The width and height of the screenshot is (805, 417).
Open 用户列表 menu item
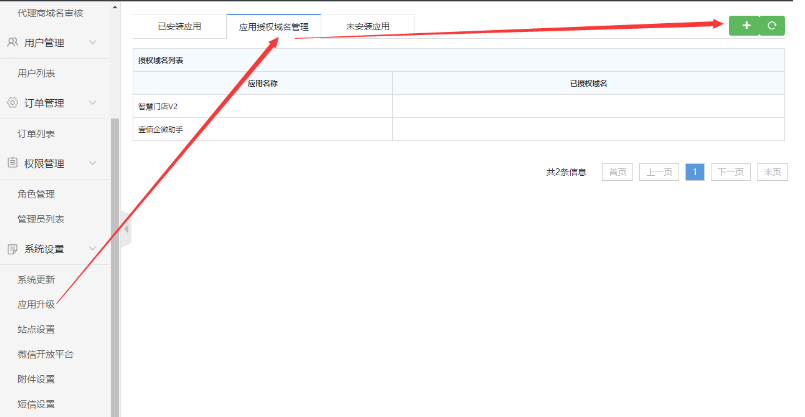[36, 73]
